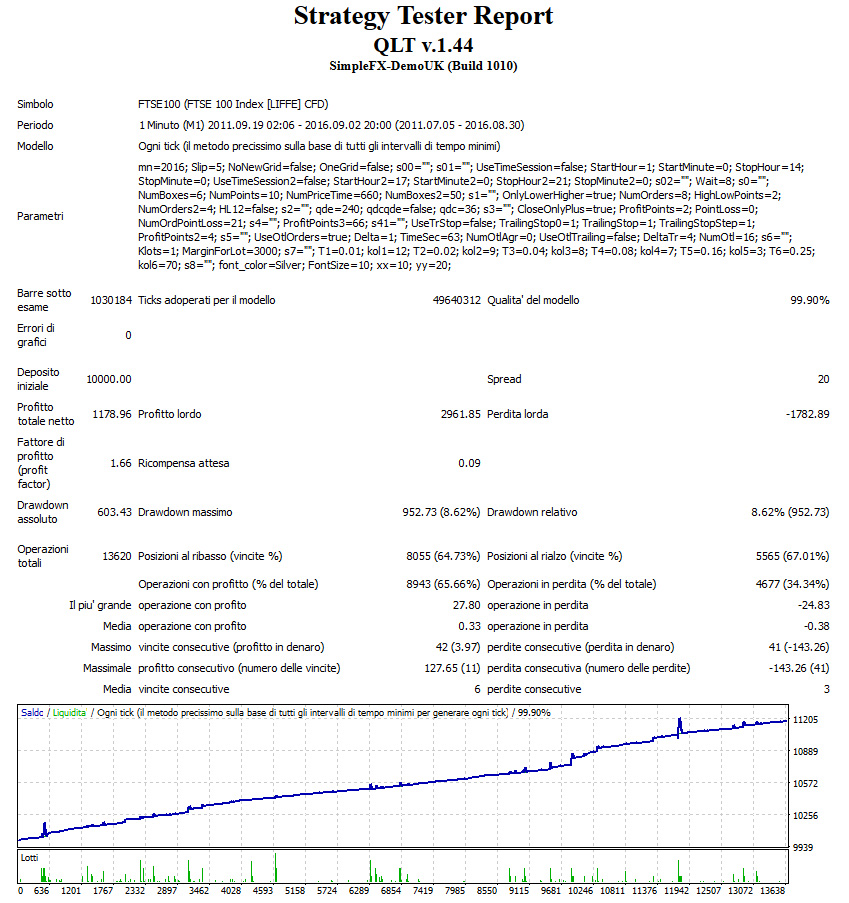This screenshot has width=849, height=903.
Task: Click Qualita' del modello label
Action: 533,300
